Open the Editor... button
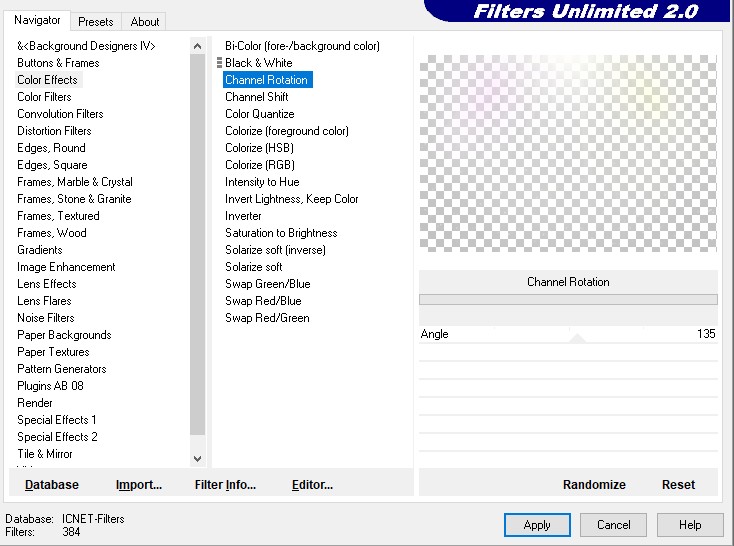 click(x=312, y=485)
